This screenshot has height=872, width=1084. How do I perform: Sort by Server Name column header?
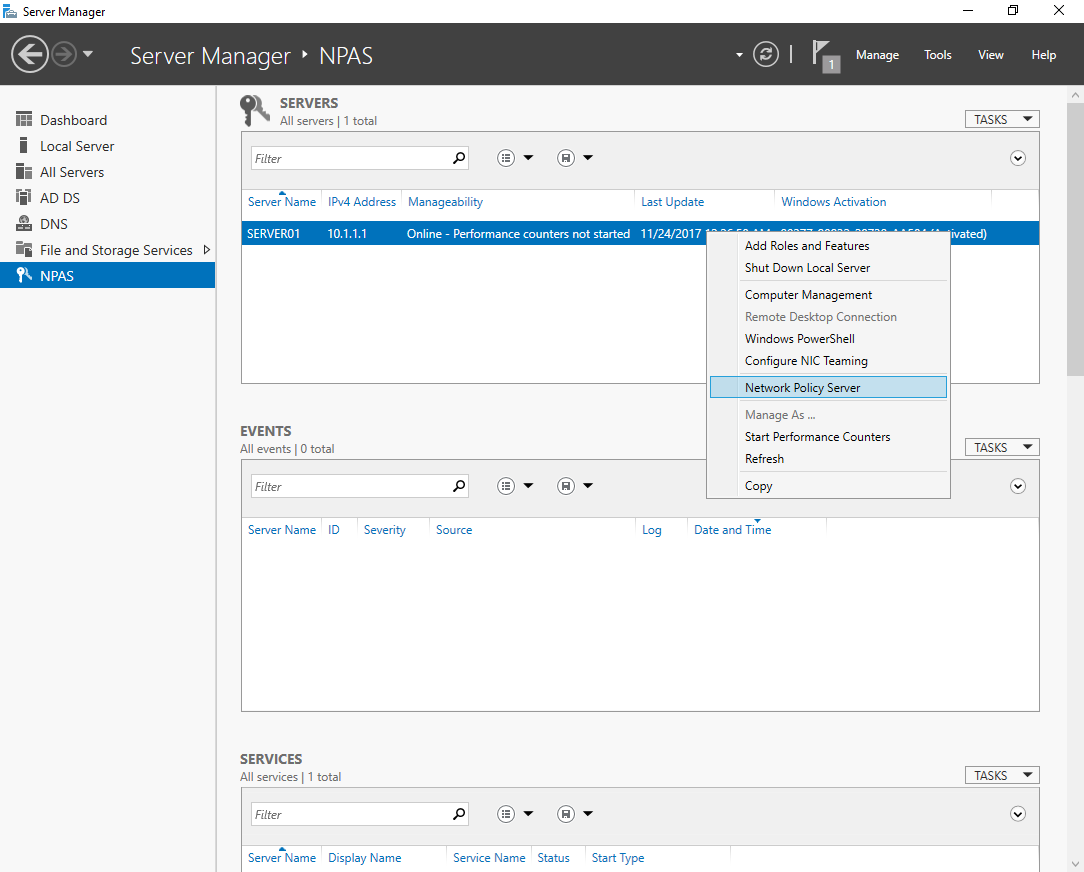tap(281, 202)
